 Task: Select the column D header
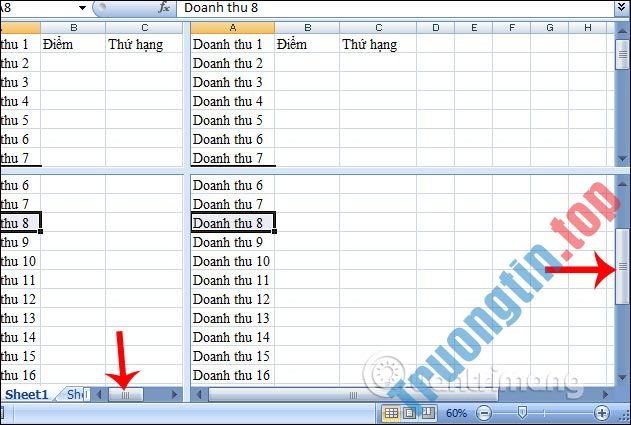[x=435, y=28]
